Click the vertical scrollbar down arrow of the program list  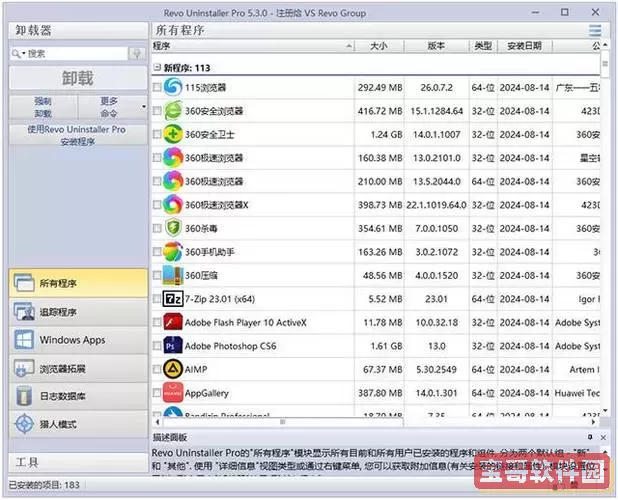pyautogui.click(x=605, y=411)
